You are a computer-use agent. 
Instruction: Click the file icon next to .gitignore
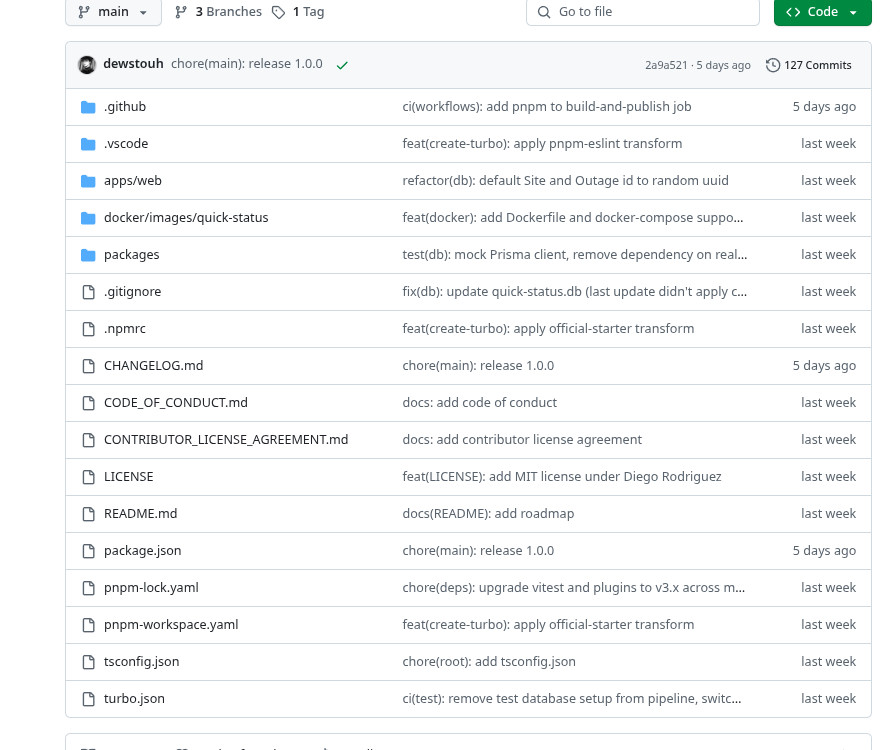89,292
